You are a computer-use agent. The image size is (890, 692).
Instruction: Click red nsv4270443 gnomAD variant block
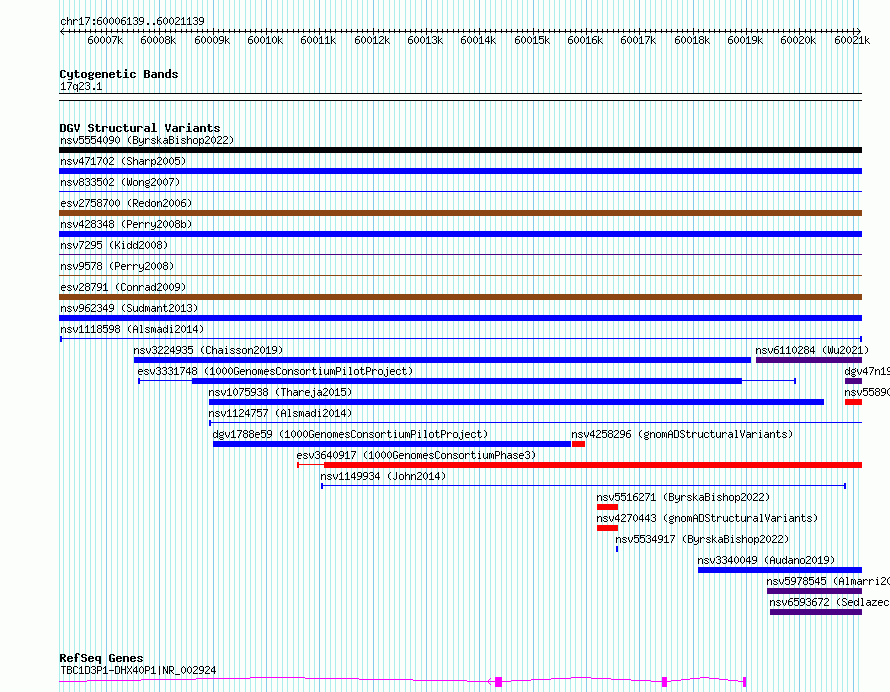pos(607,528)
